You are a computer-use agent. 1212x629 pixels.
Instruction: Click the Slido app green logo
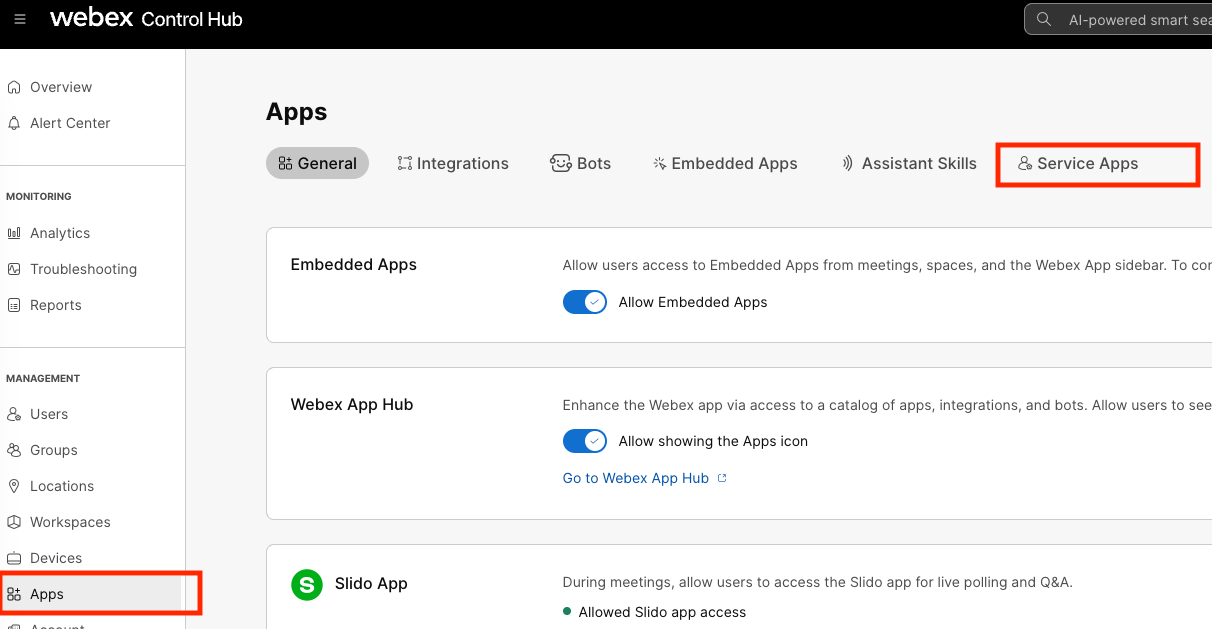click(x=307, y=584)
